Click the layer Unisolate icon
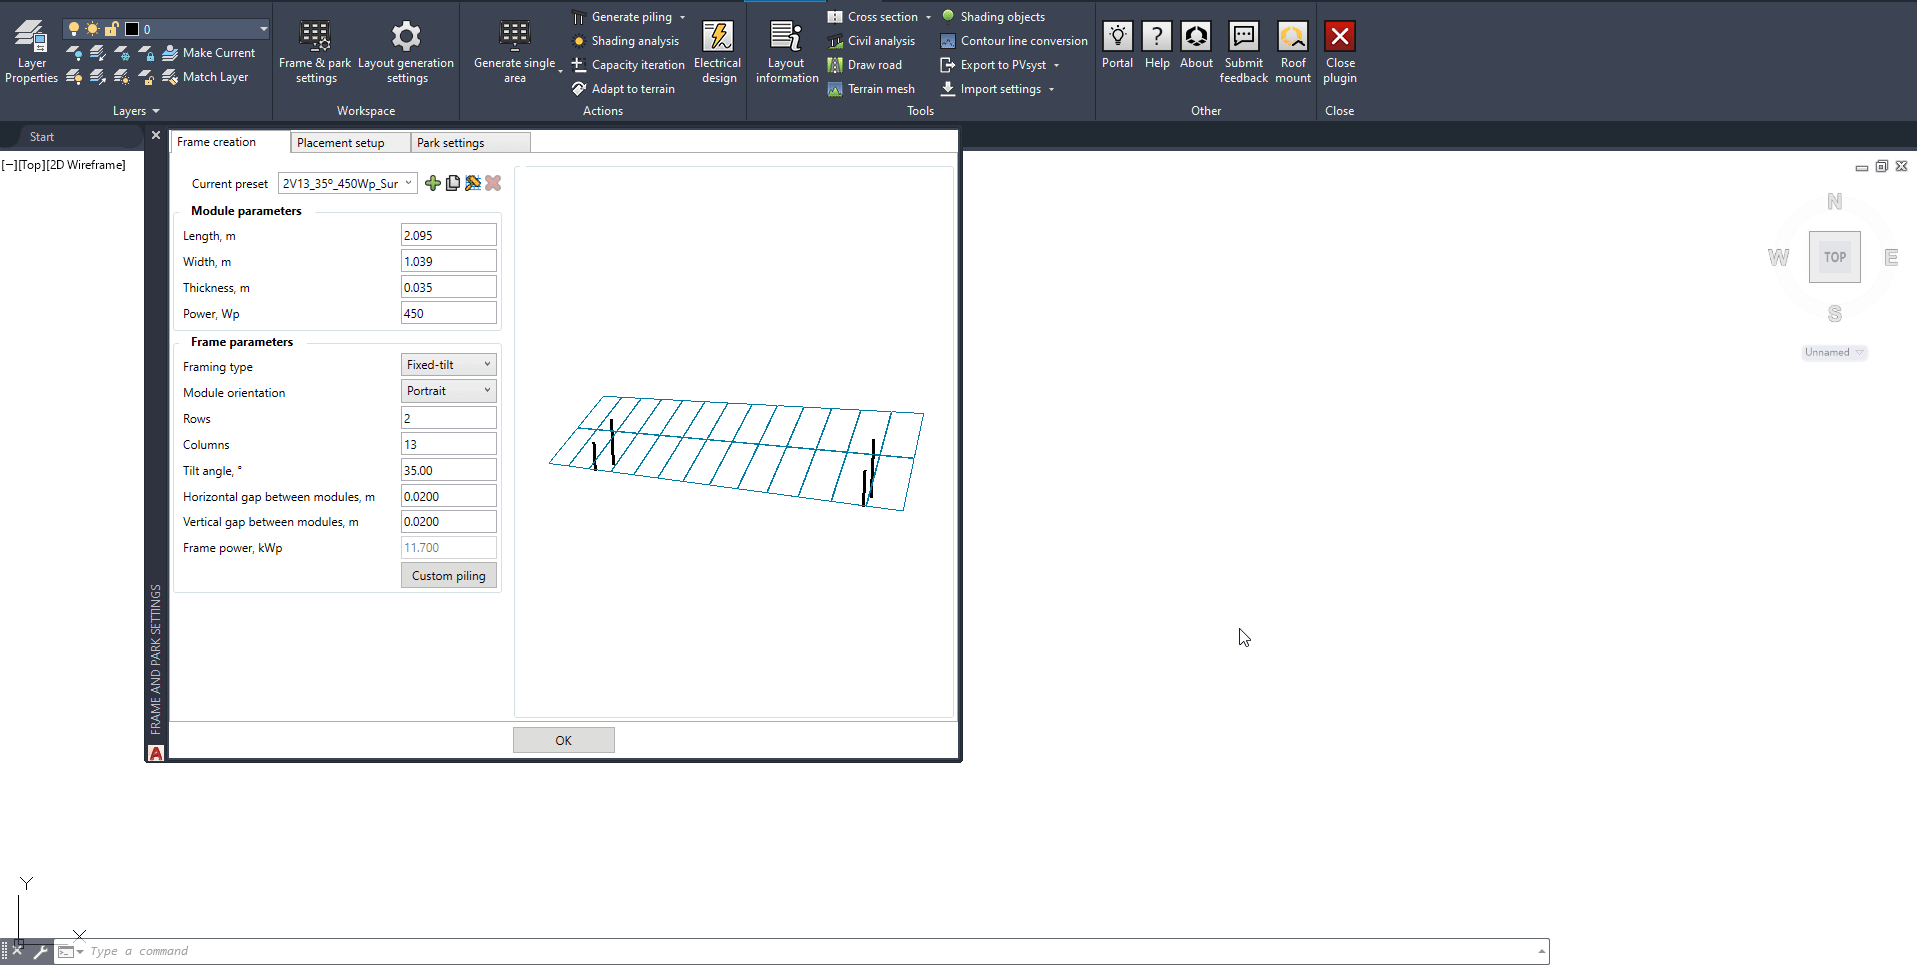The width and height of the screenshot is (1917, 965). 98,77
